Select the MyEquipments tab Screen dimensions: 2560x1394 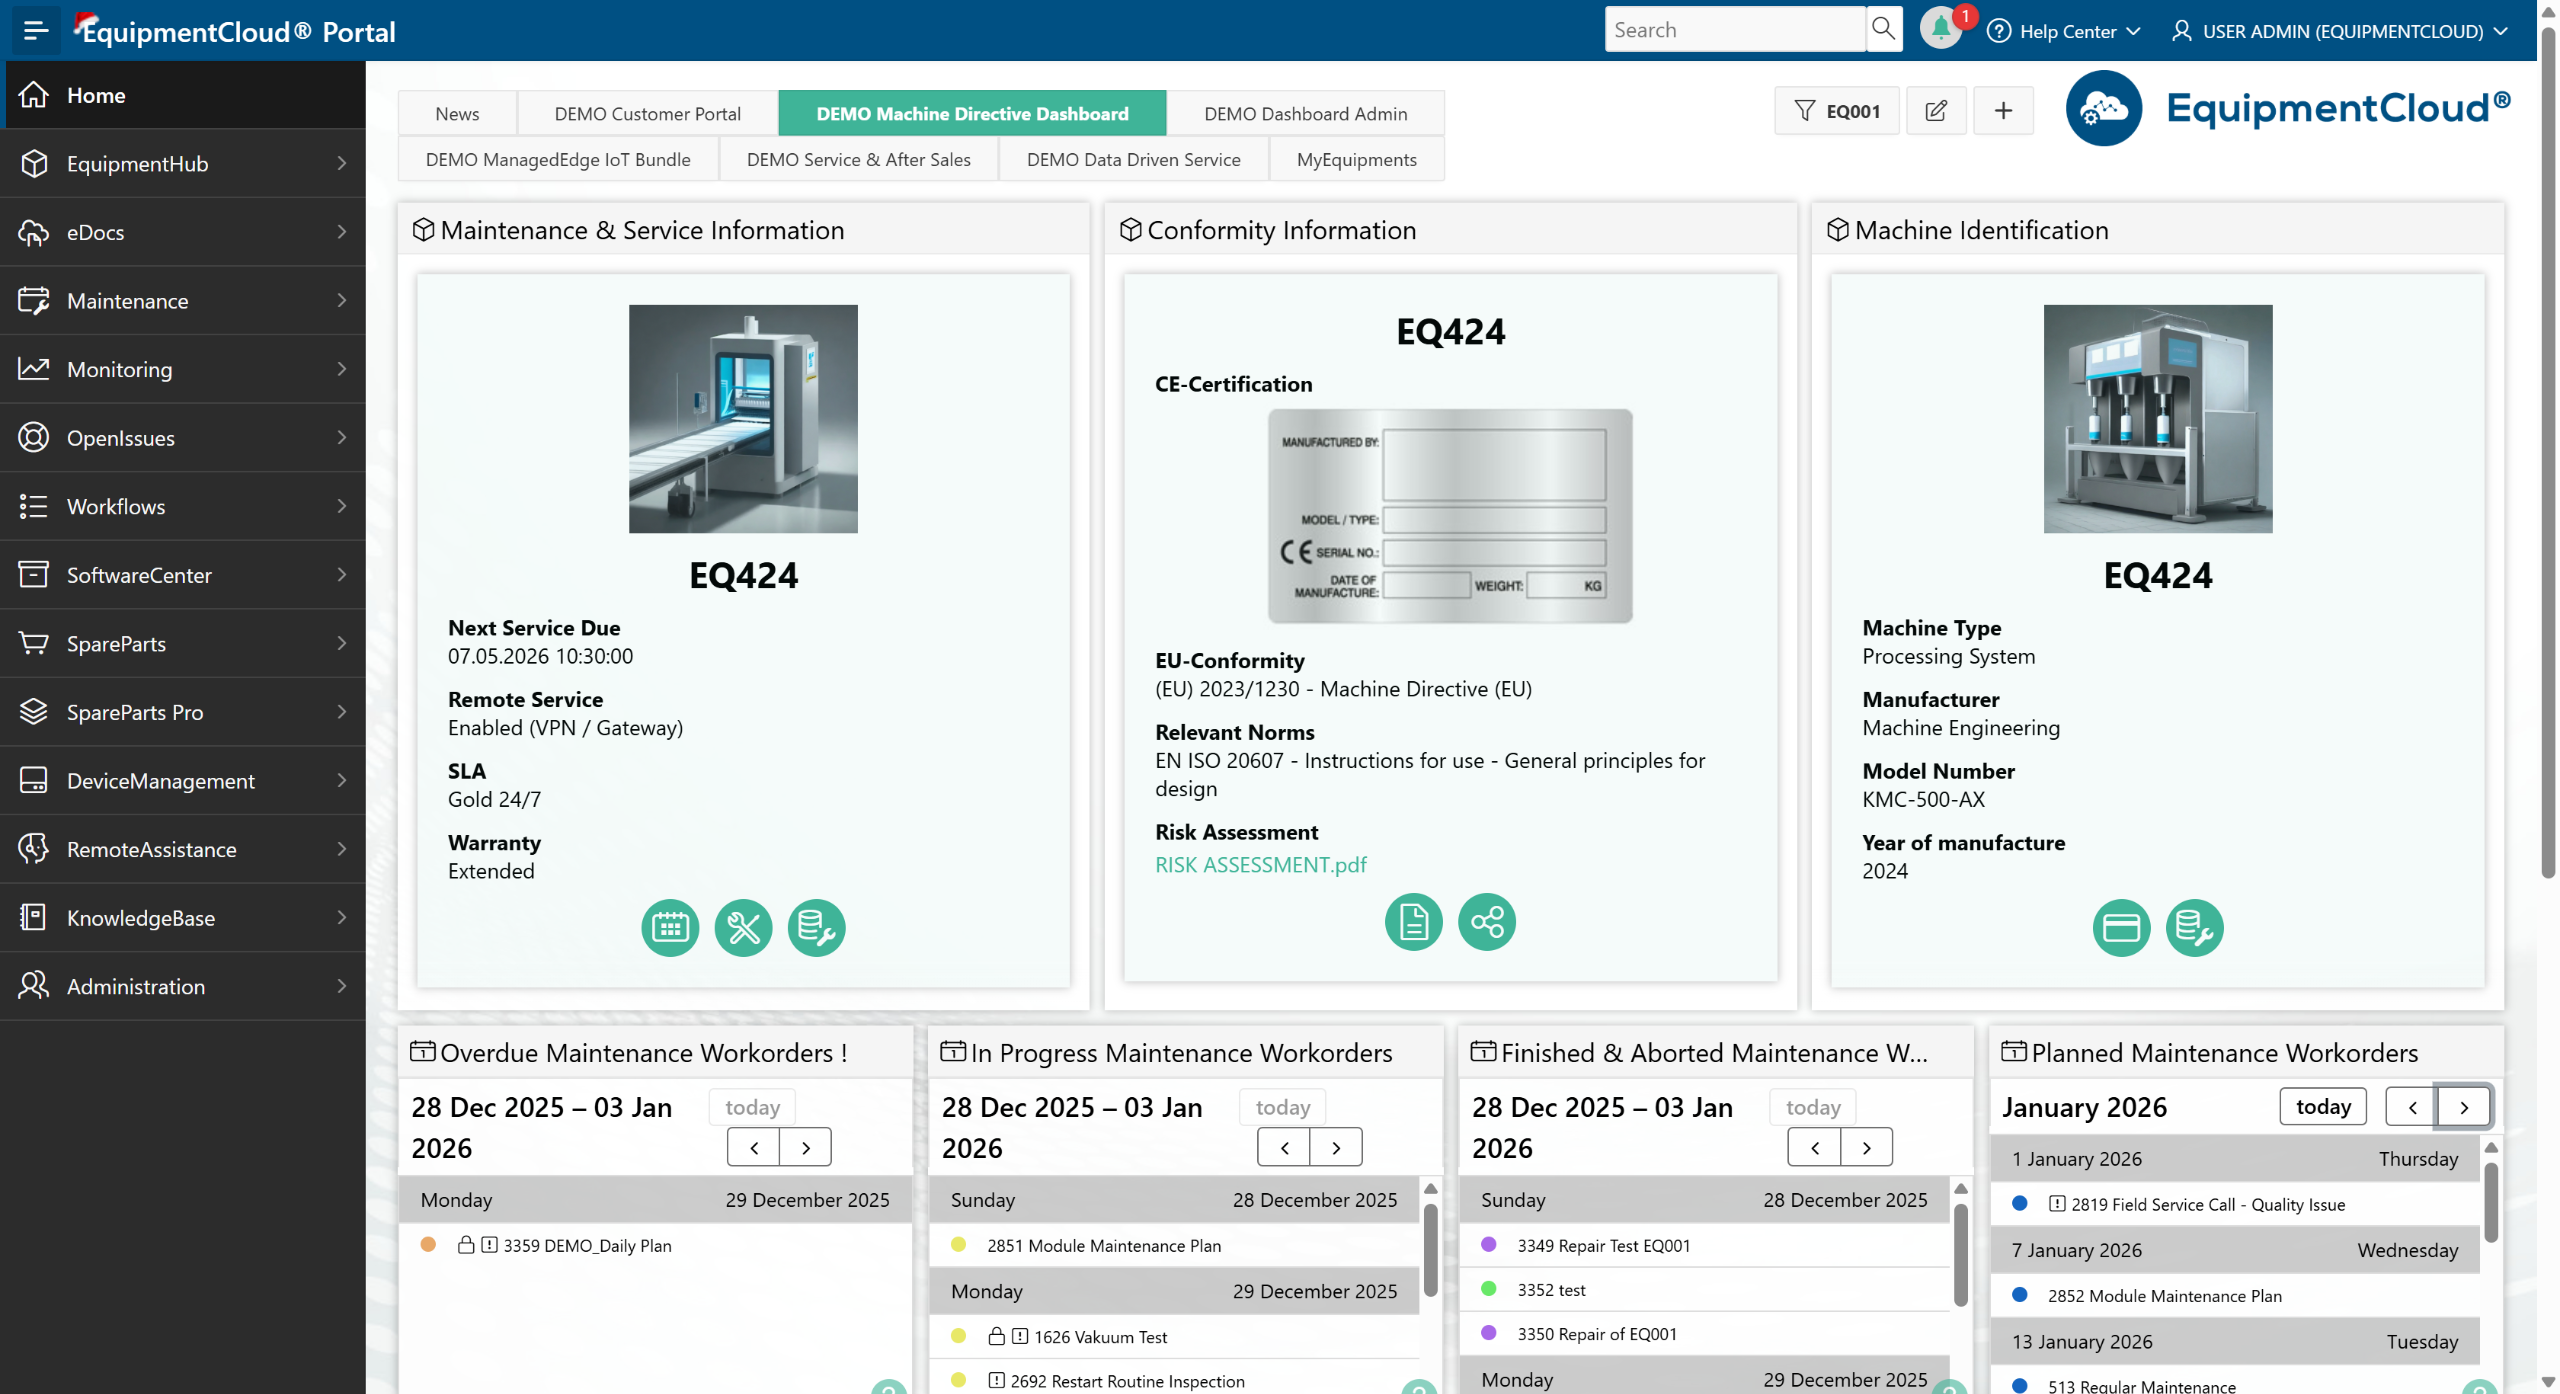1356,159
